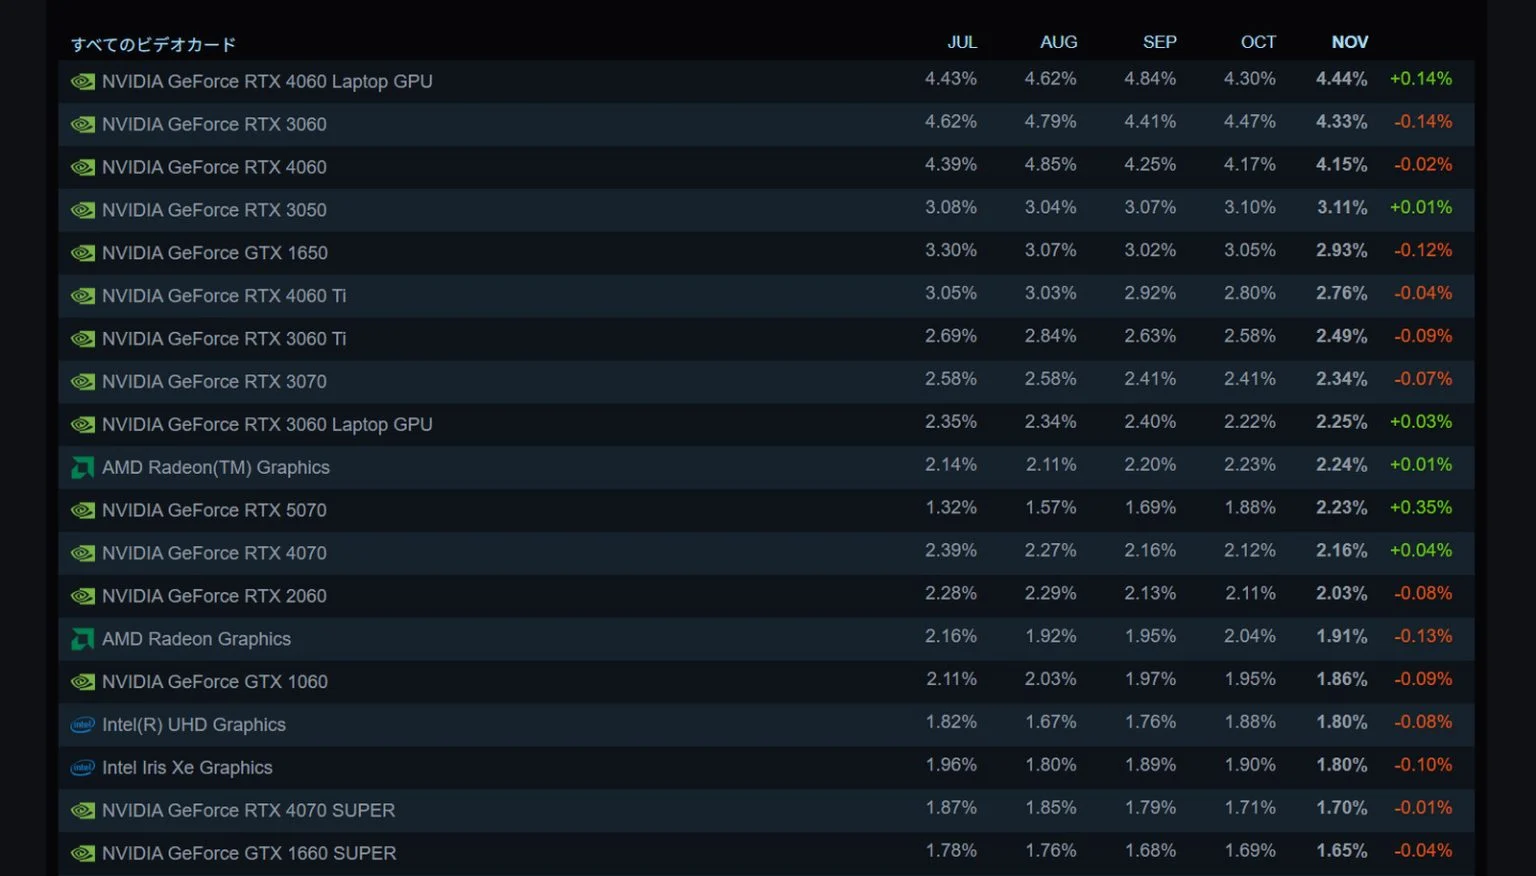Click the AMD logo beside AMD Radeon Graphics

tap(83, 638)
